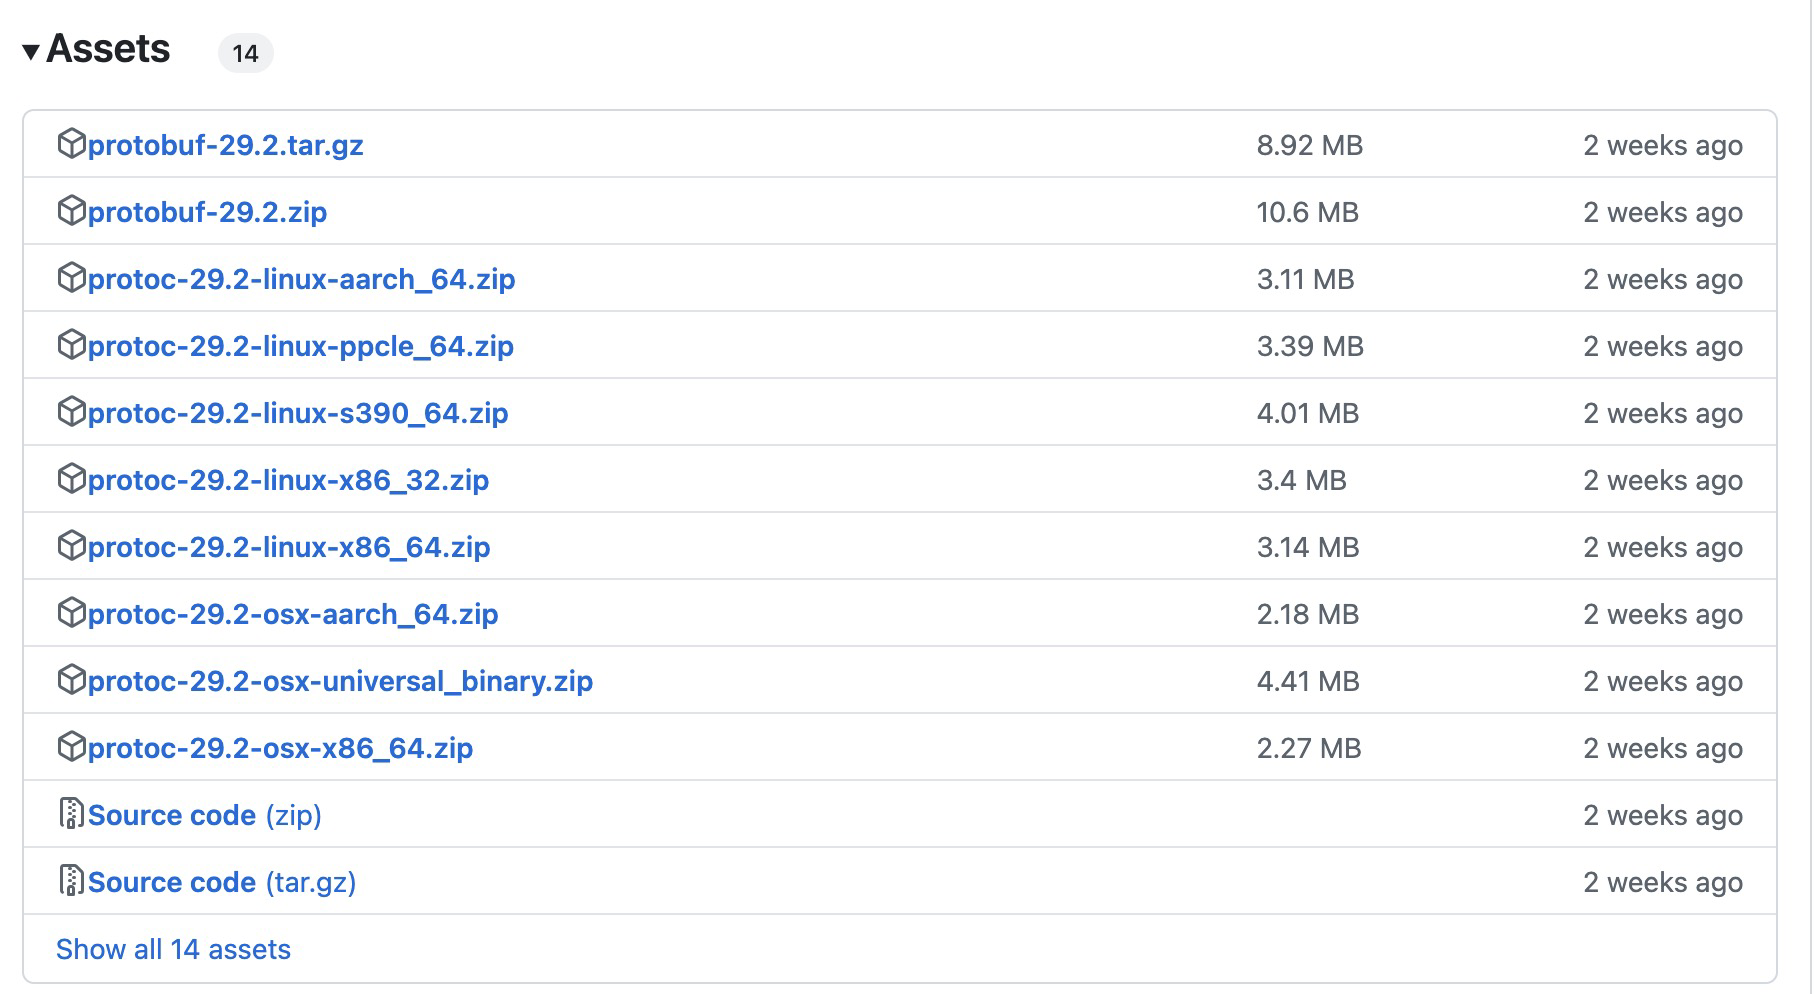The image size is (1816, 994).
Task: Click package icon beside protoc-29.2-osx-universal_binary.zip
Action: click(x=71, y=680)
